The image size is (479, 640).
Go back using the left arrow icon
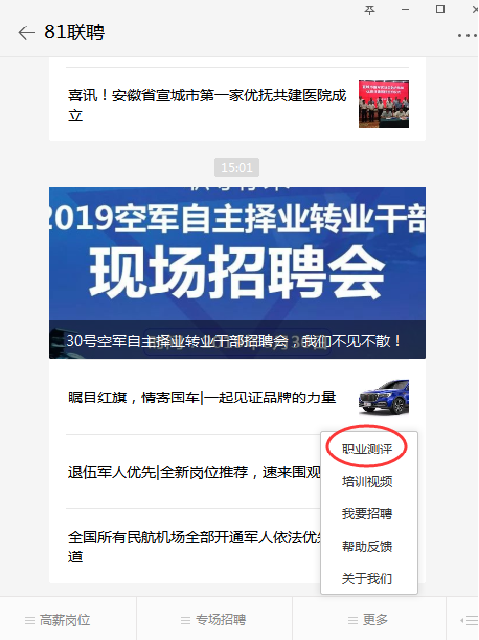click(27, 33)
